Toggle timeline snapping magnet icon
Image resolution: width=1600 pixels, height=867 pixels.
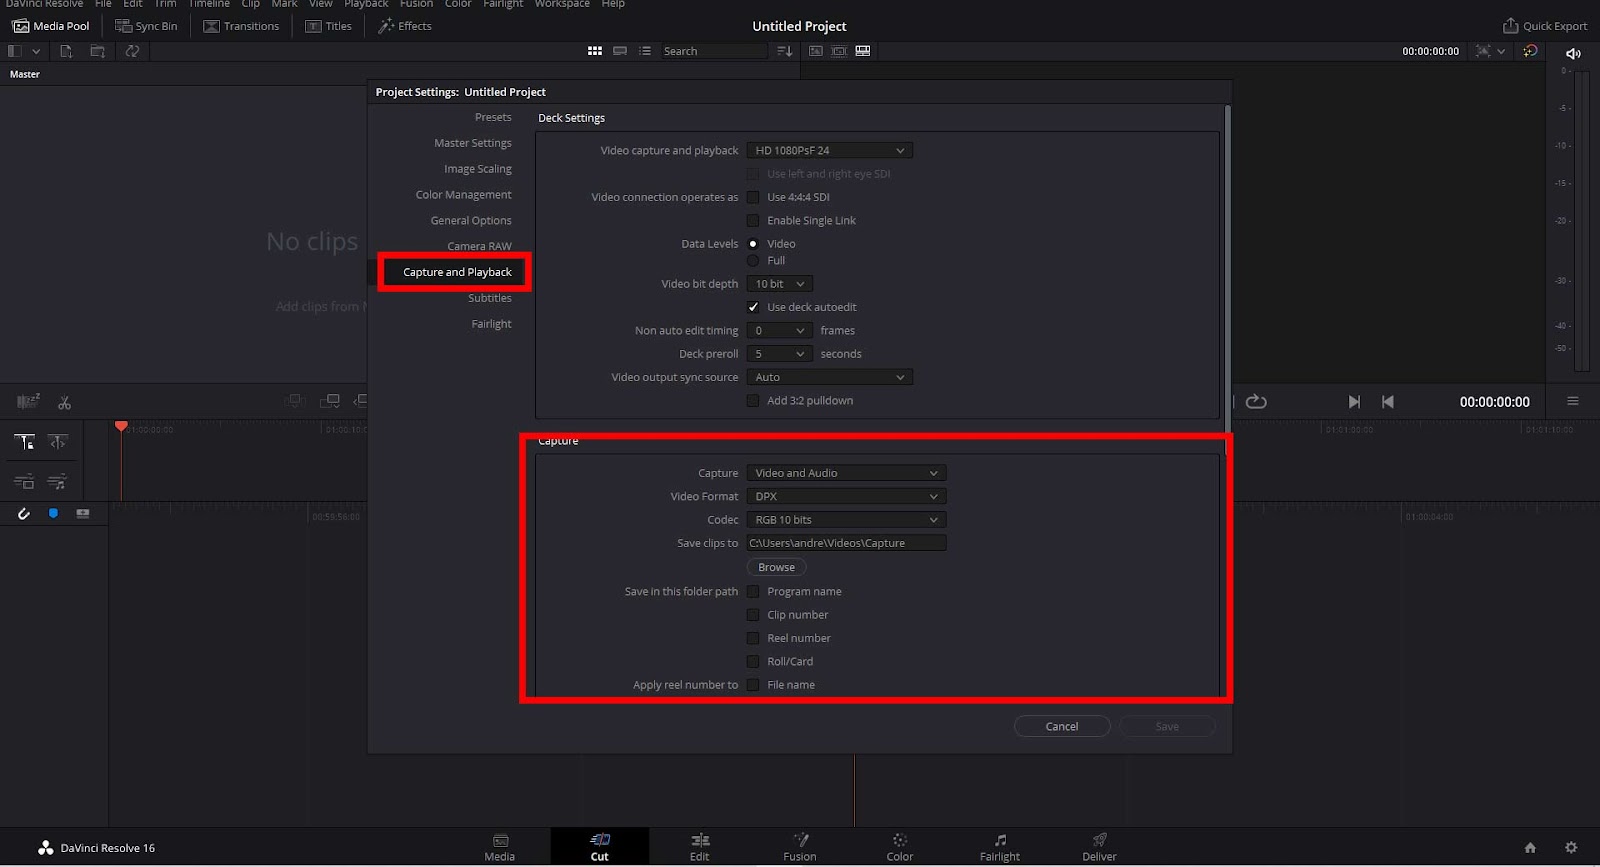point(24,514)
